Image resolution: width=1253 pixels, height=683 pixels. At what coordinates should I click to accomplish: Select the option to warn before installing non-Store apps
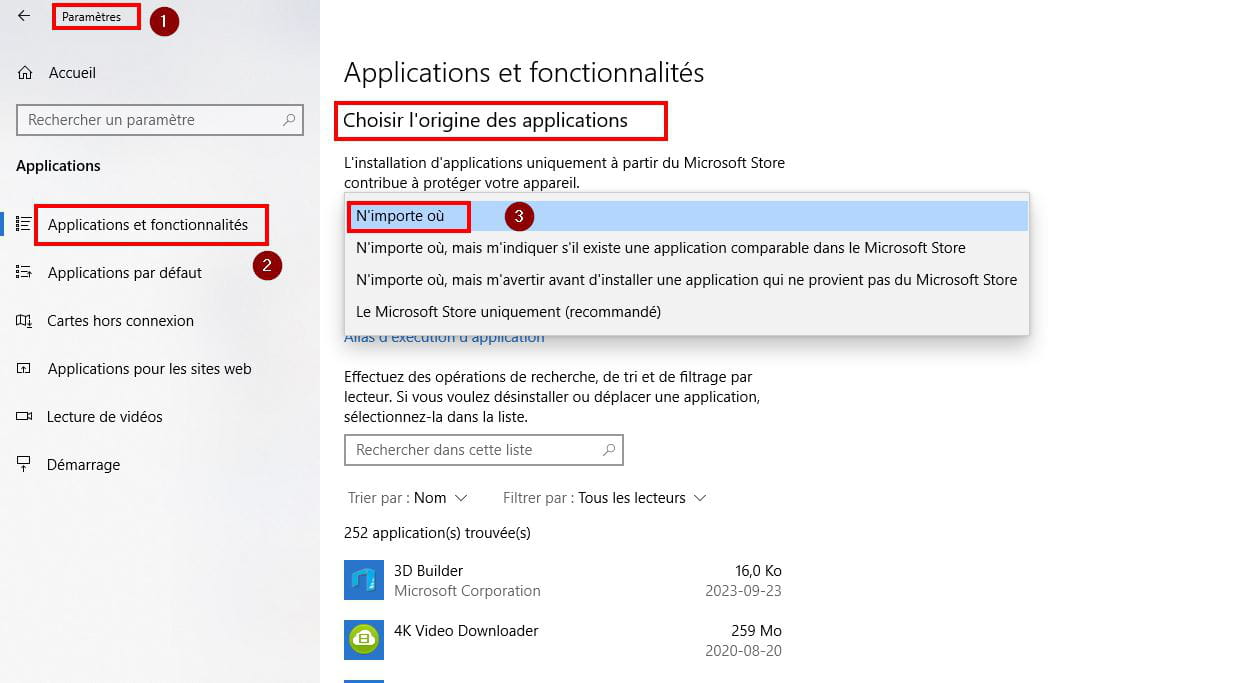pos(686,280)
